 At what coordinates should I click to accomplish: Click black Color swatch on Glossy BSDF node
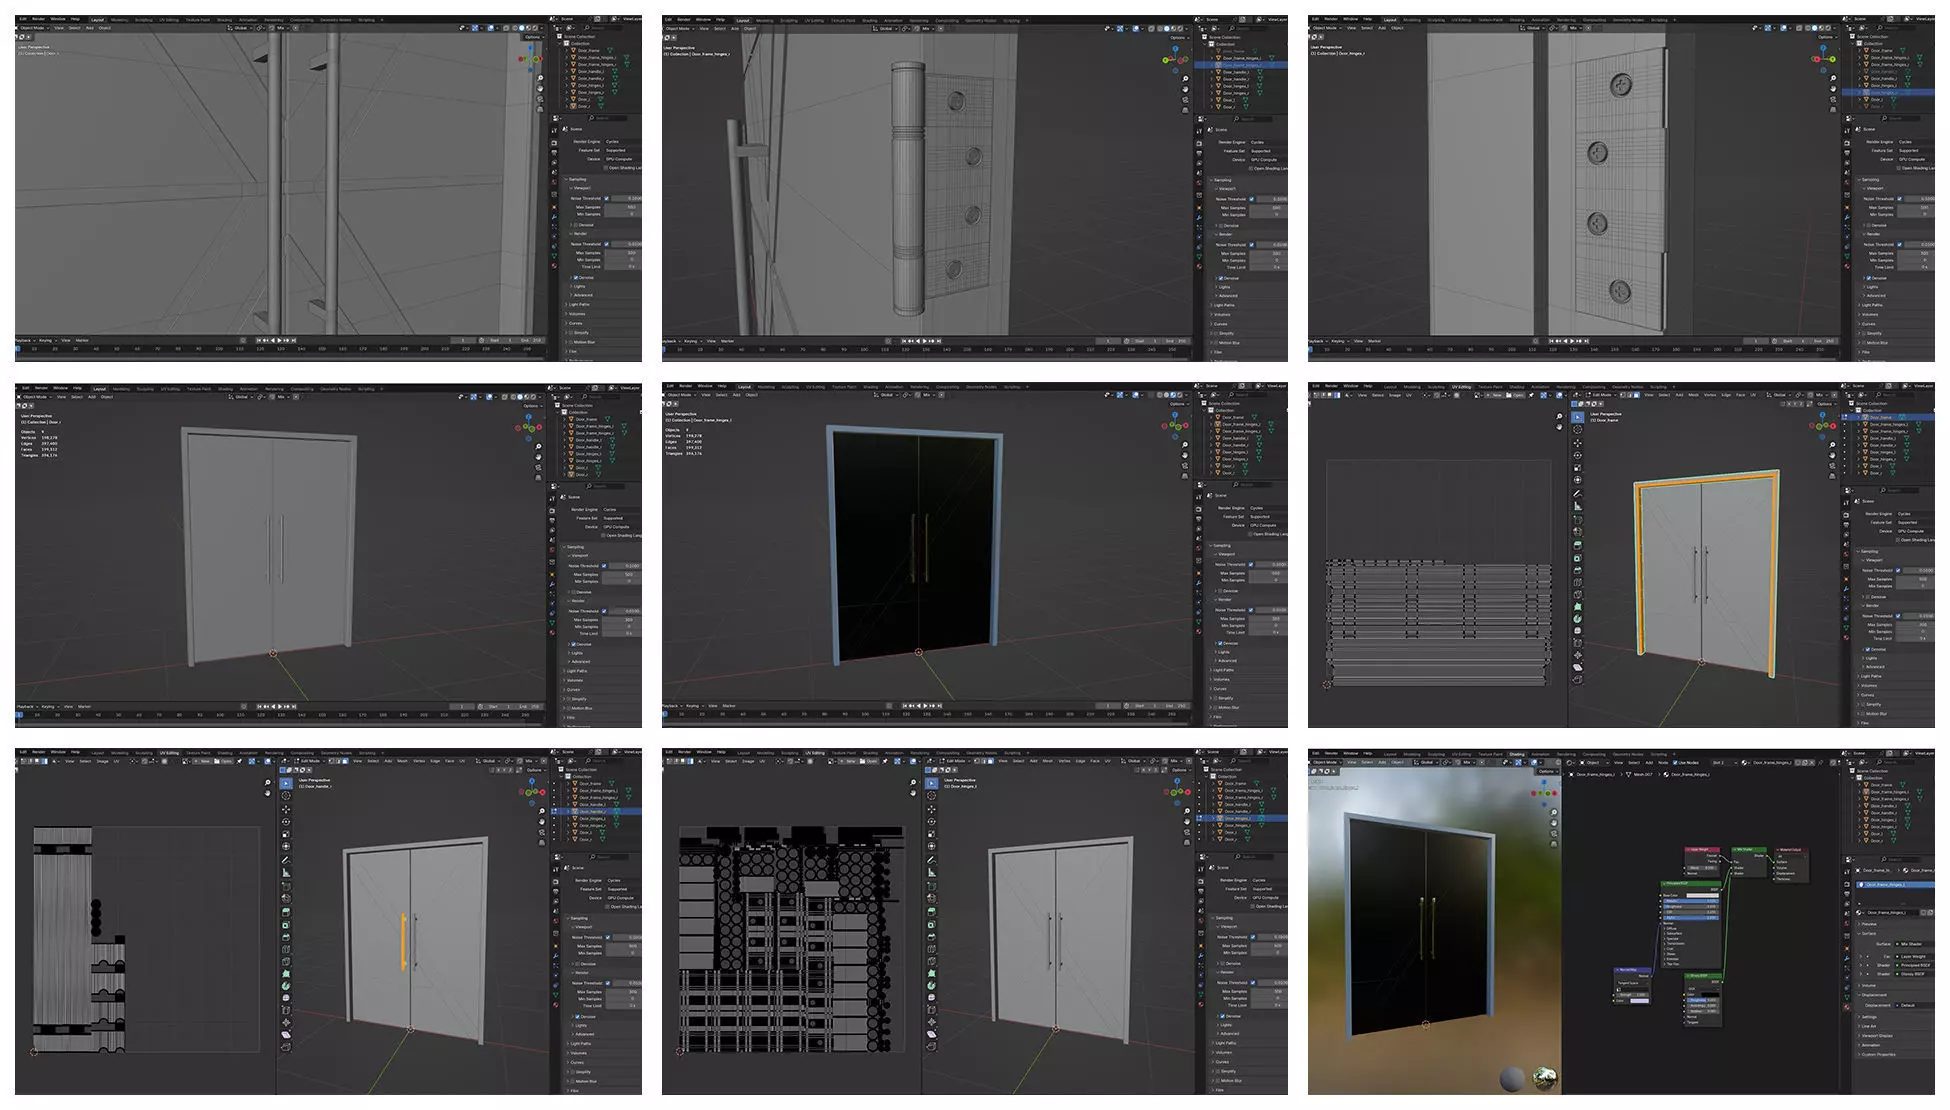click(x=1710, y=995)
